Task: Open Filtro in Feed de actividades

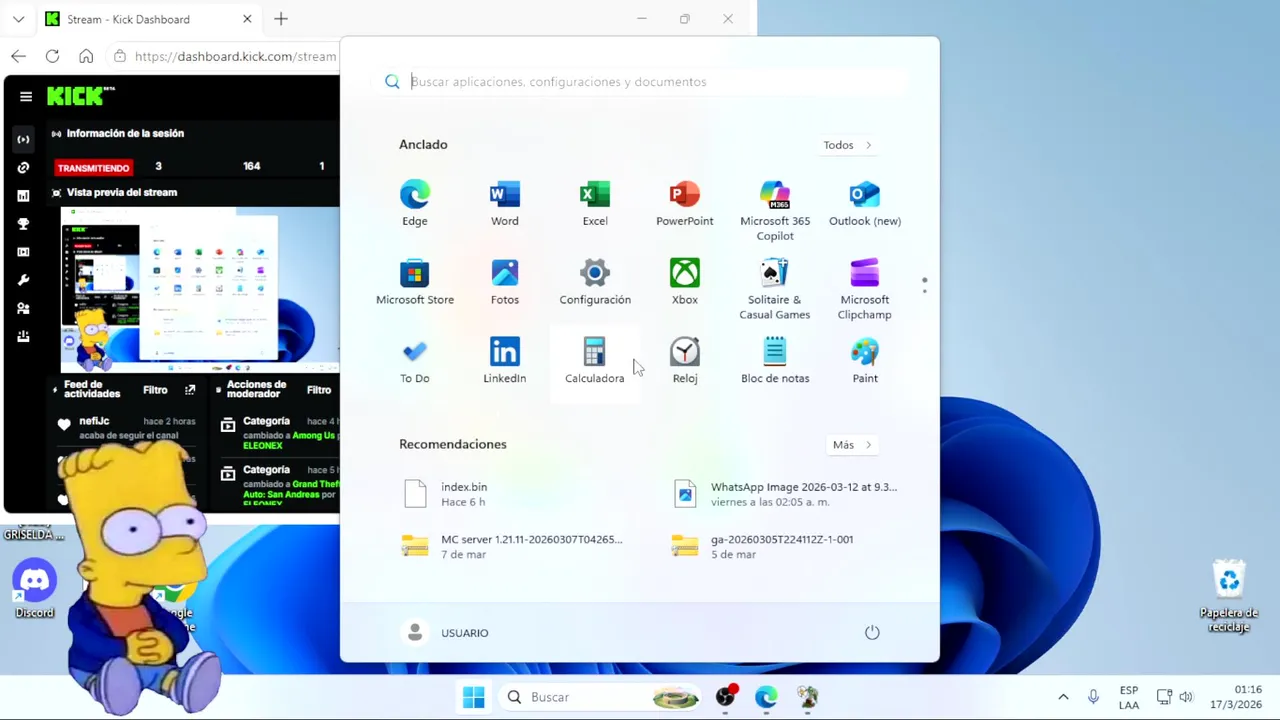Action: coord(155,390)
